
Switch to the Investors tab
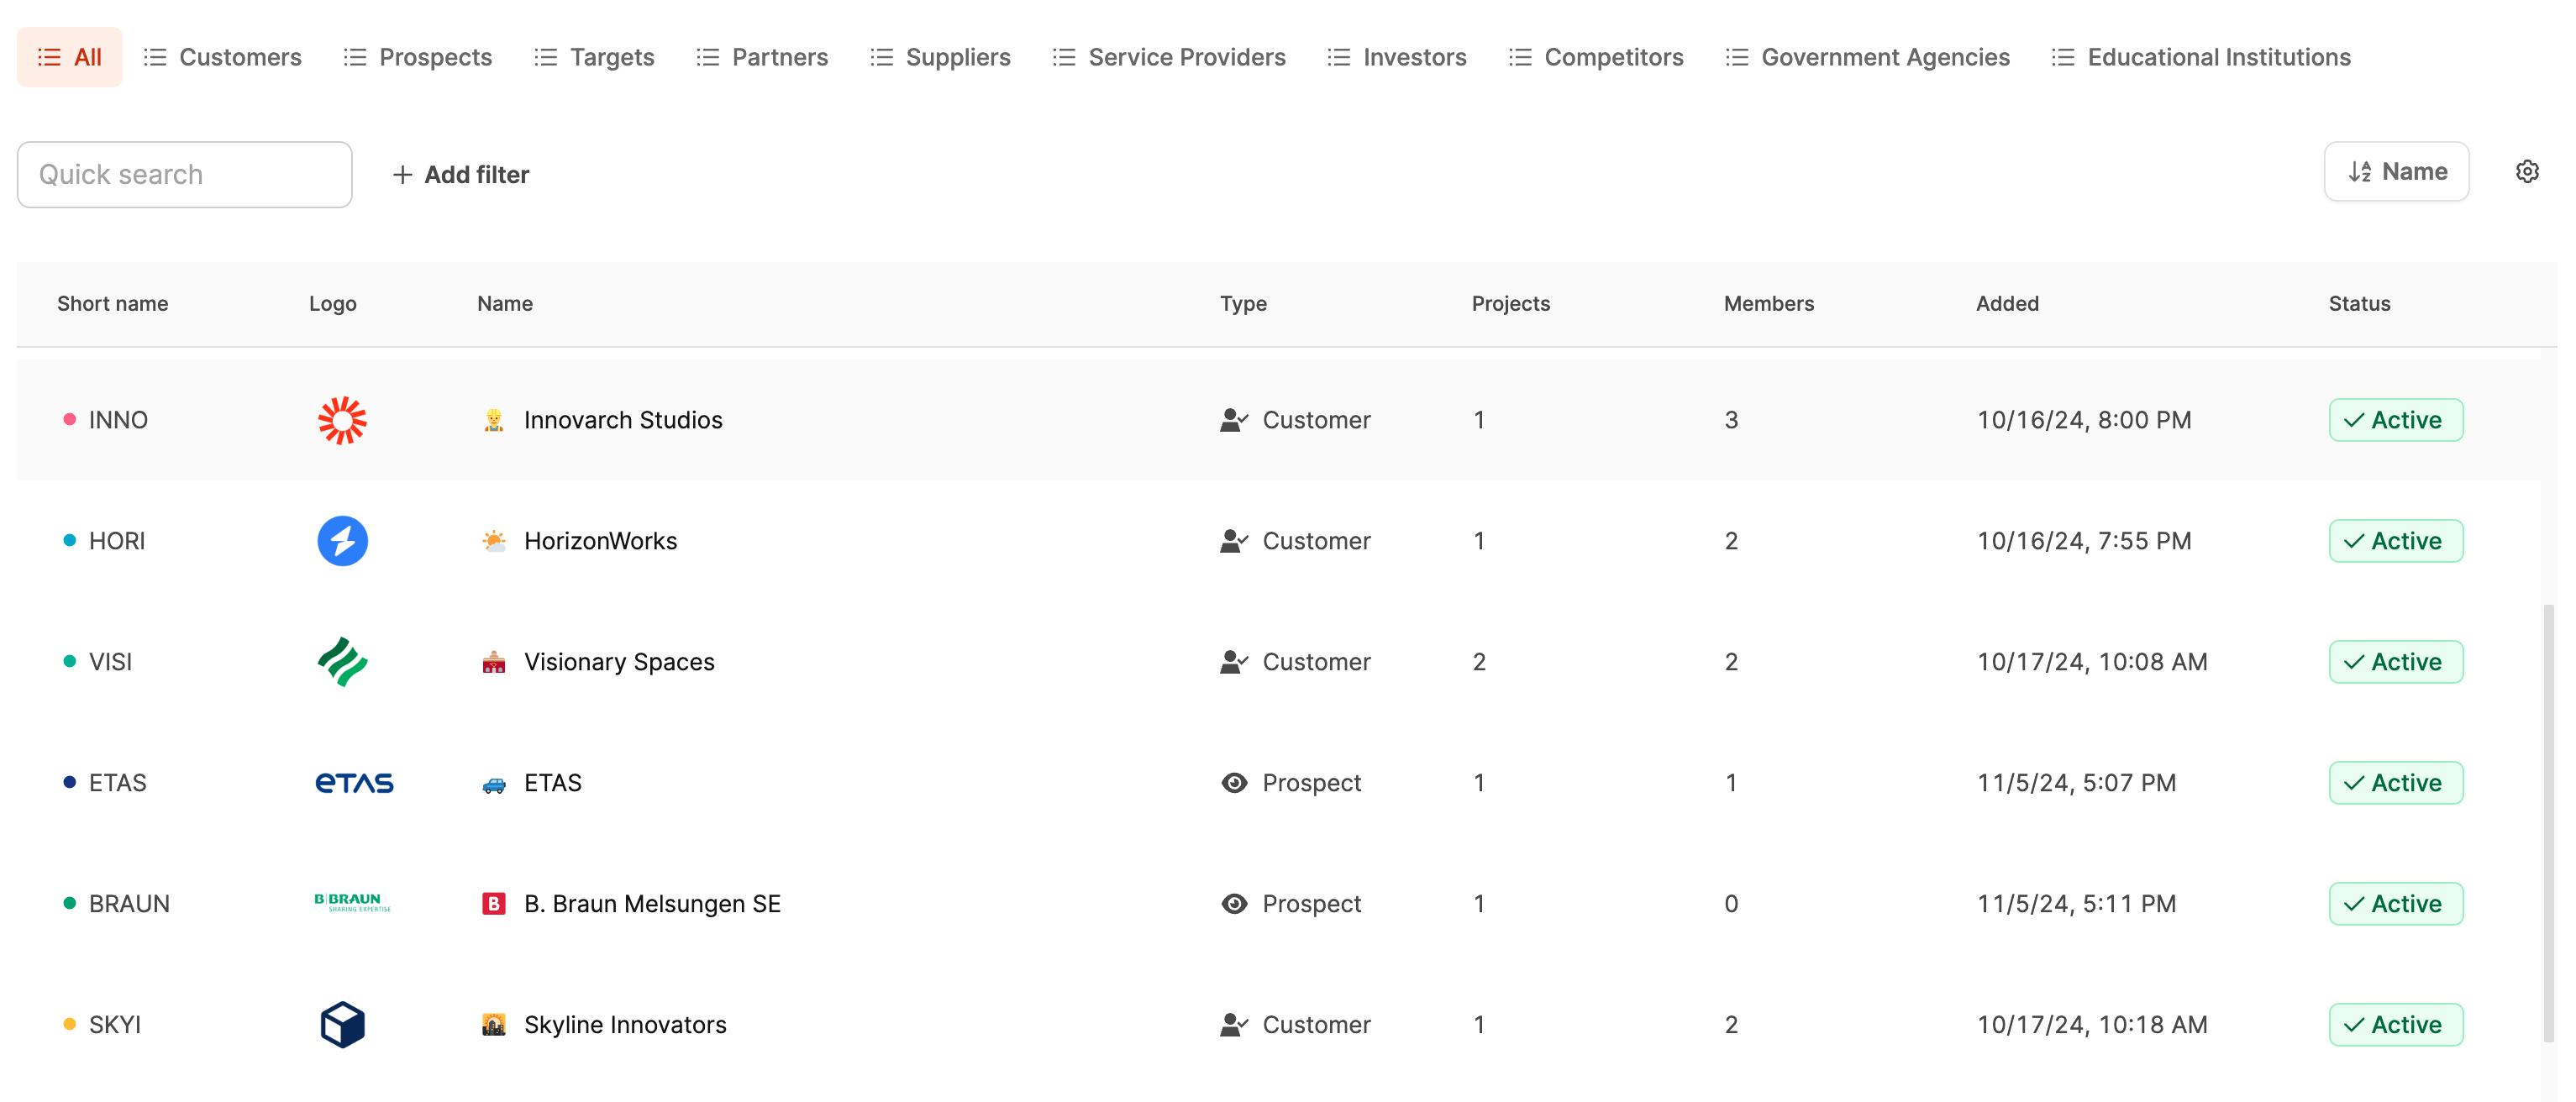point(1396,57)
